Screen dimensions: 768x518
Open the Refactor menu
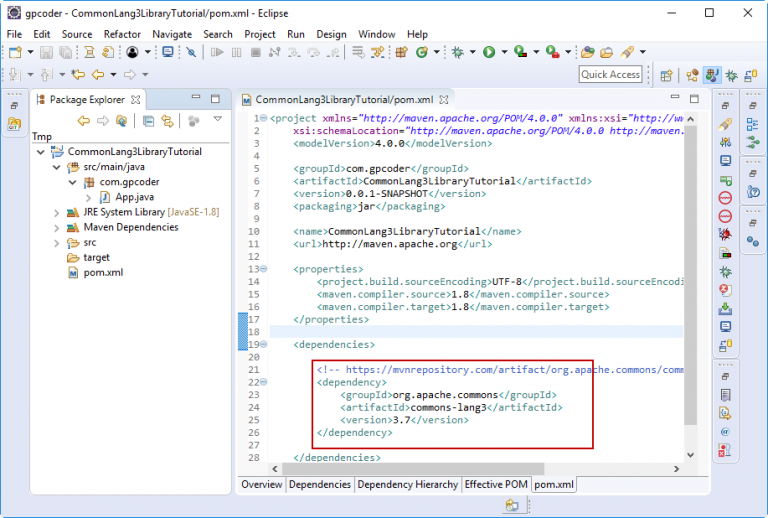coord(122,34)
